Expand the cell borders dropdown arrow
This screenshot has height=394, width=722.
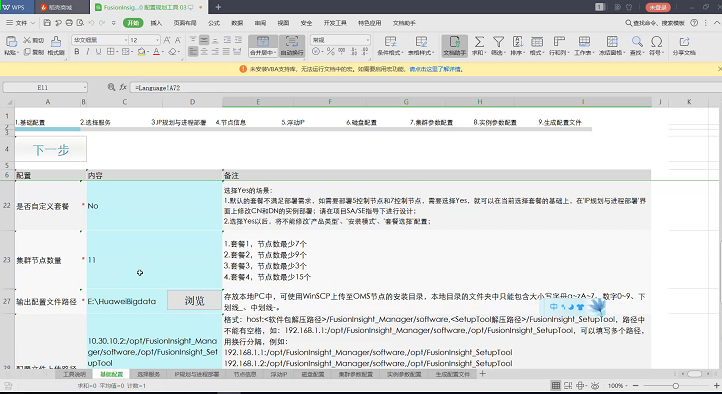[x=117, y=52]
